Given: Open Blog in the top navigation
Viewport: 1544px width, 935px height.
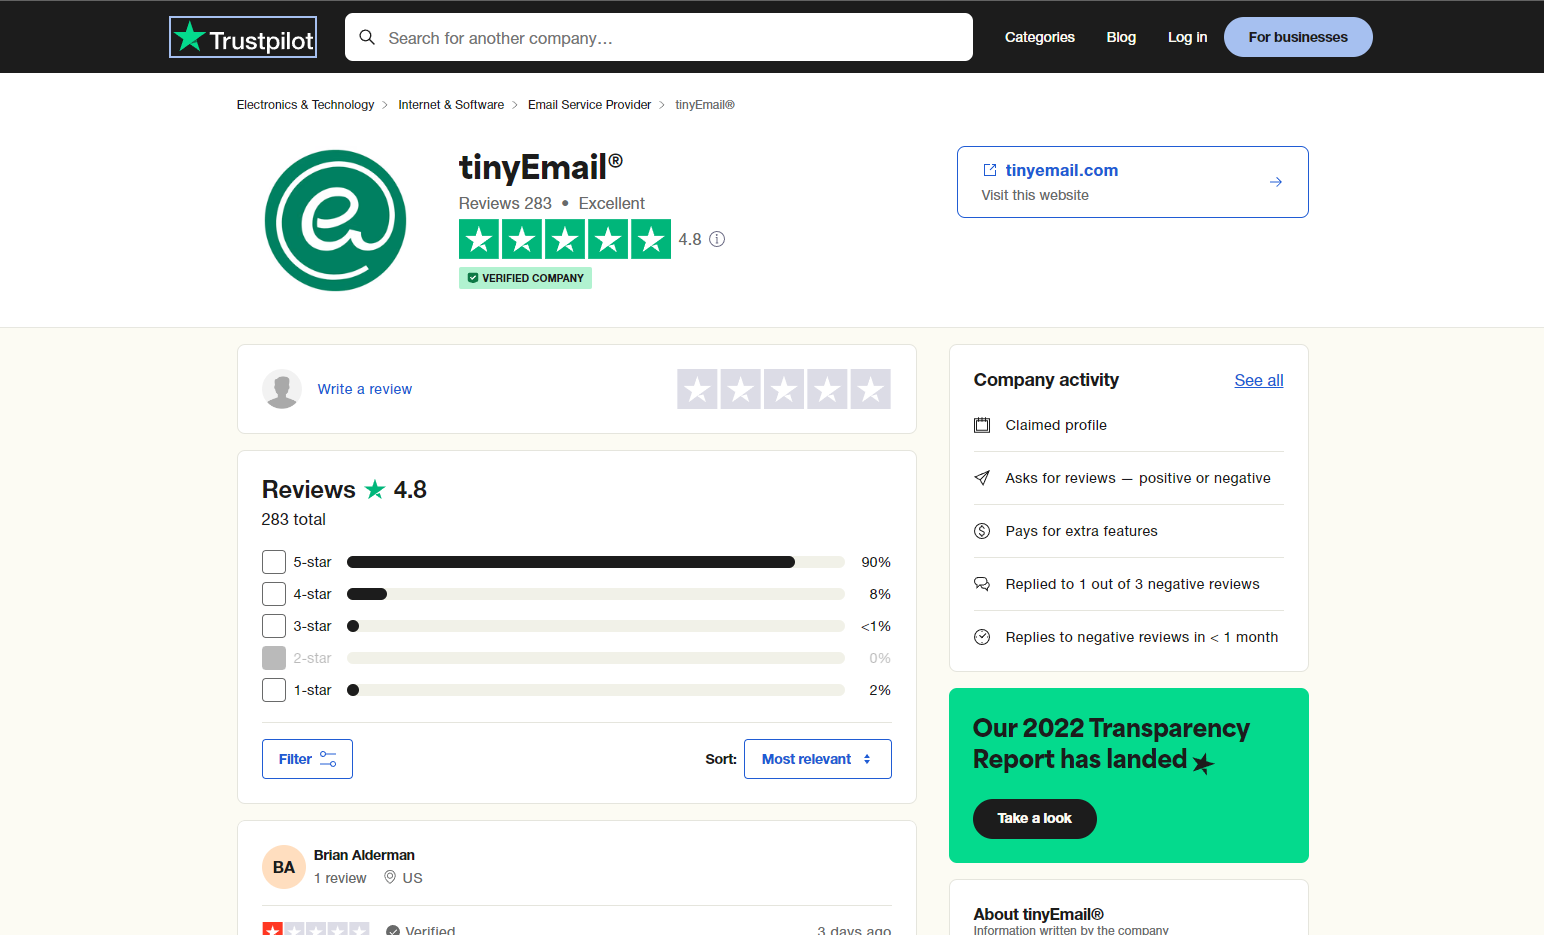Looking at the screenshot, I should pyautogui.click(x=1121, y=37).
